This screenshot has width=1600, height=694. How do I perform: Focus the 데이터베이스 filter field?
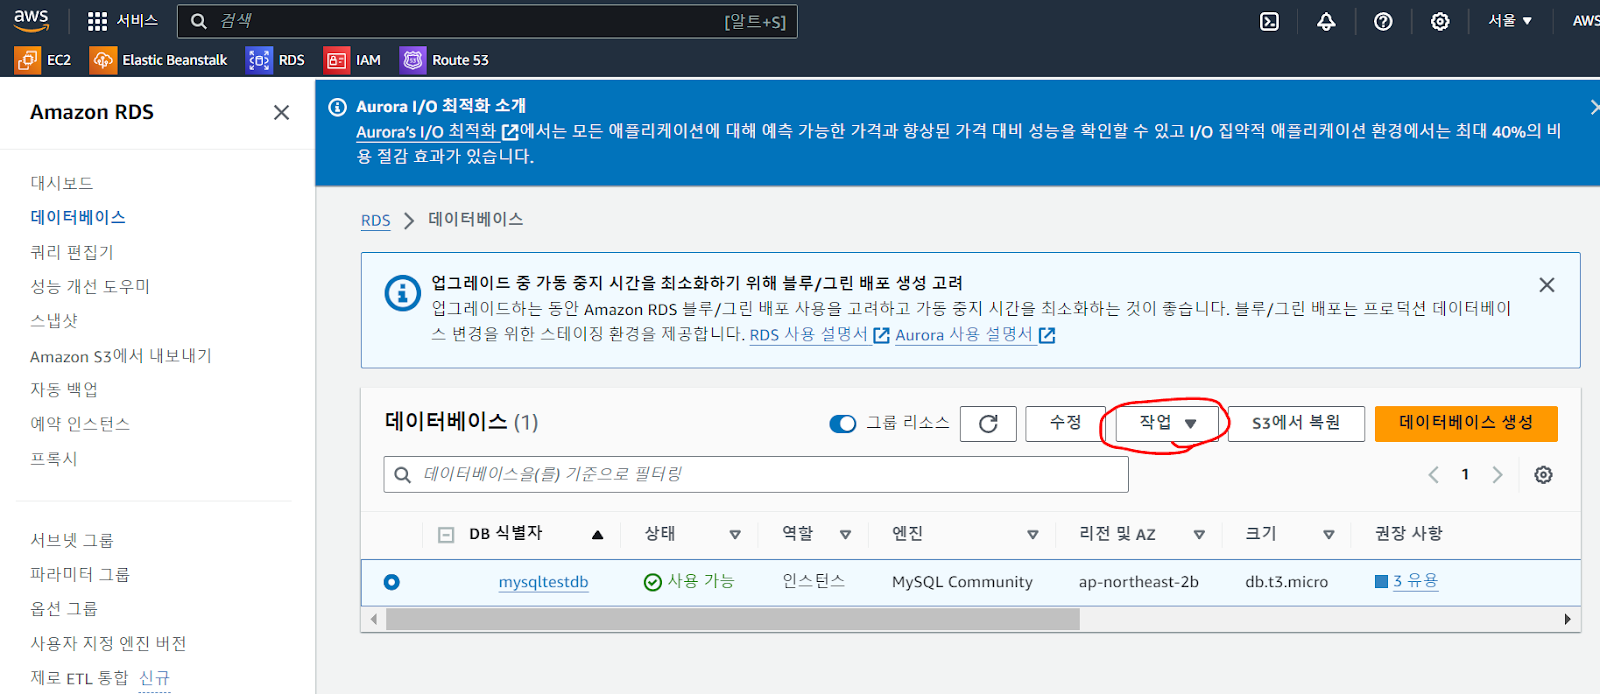tap(756, 474)
